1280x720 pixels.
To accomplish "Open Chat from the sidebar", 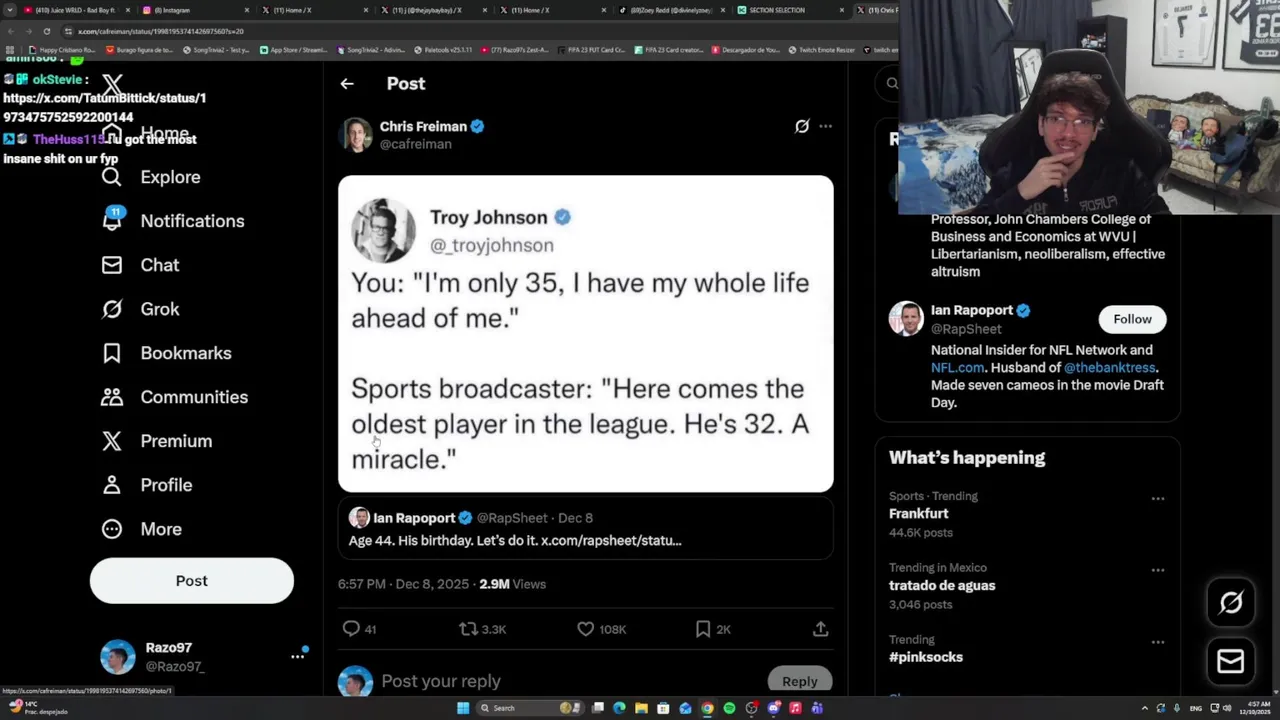I will point(140,265).
